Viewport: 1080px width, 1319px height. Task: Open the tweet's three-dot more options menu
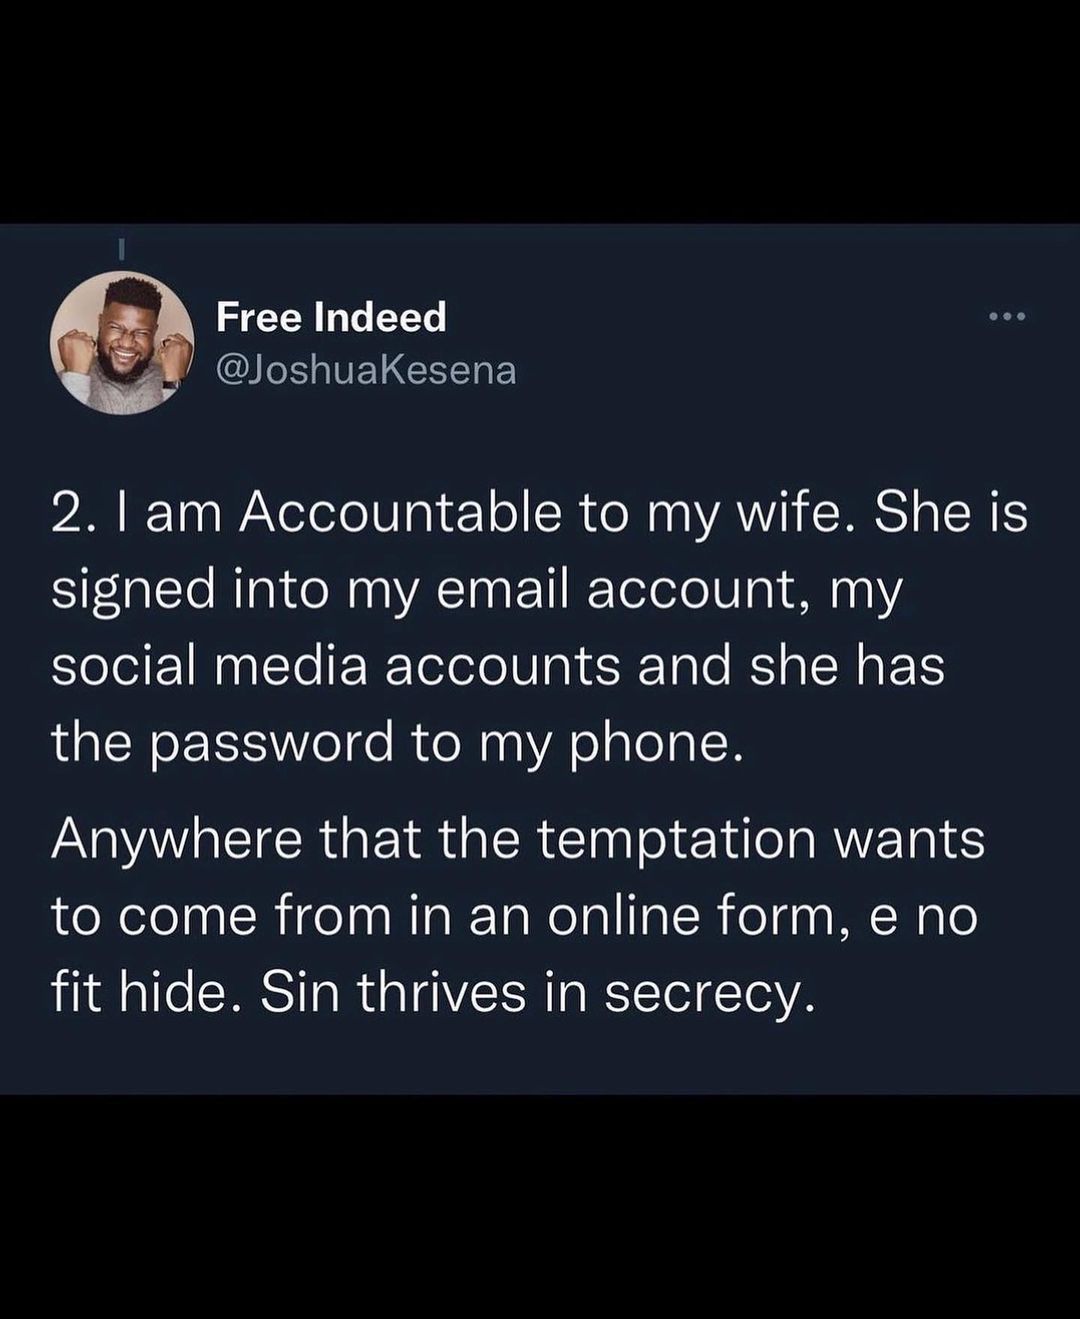coord(1007,318)
